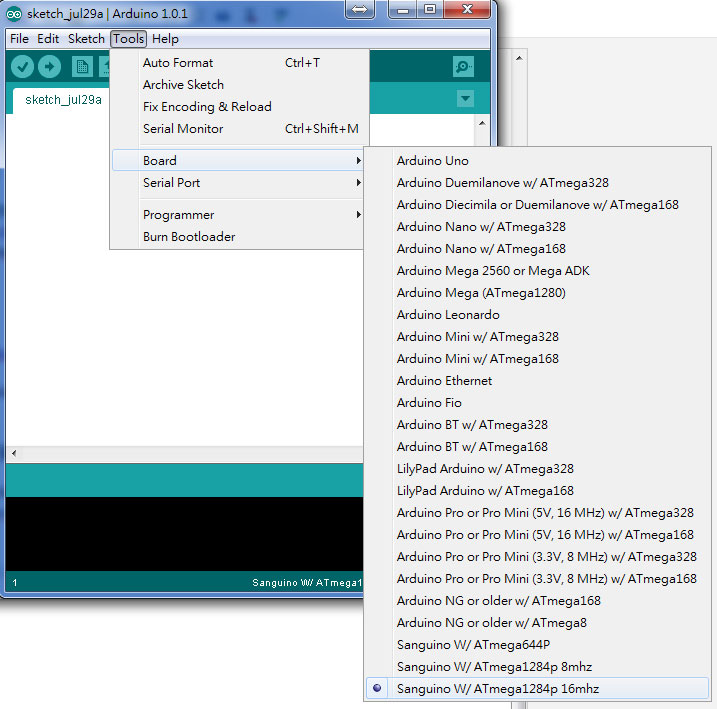Image resolution: width=717 pixels, height=709 pixels.
Task: Select the sketch_jul29a tab
Action: pos(63,100)
